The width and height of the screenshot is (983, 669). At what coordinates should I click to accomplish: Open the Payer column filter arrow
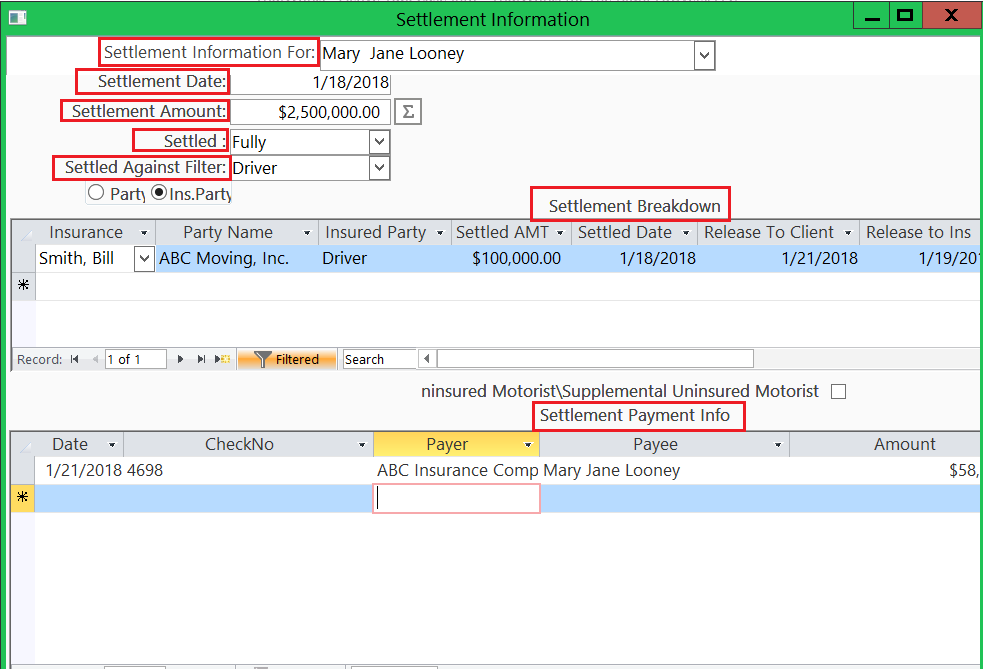click(x=531, y=443)
